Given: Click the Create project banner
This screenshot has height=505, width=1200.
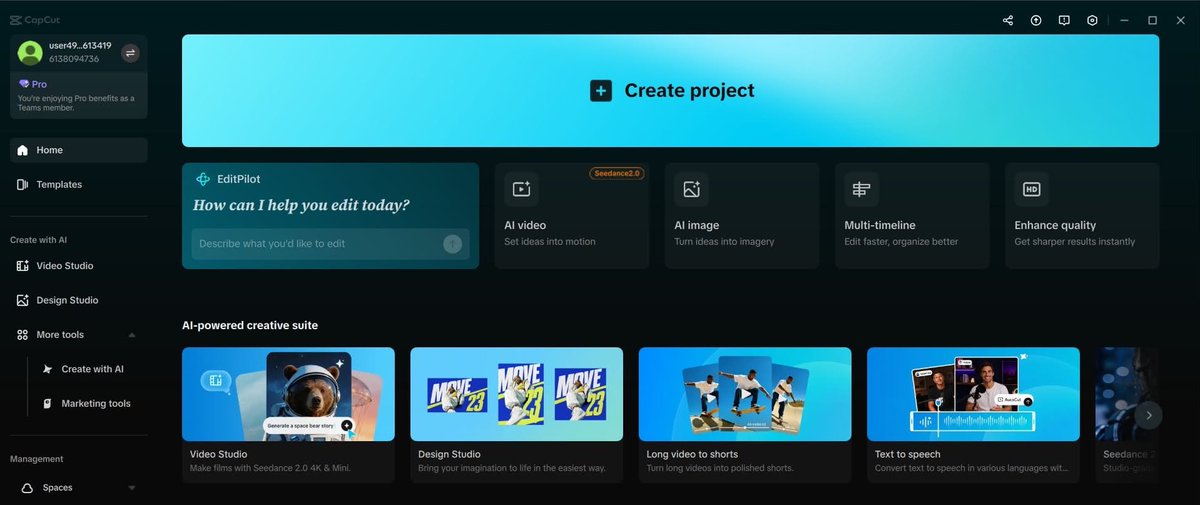Looking at the screenshot, I should 670,91.
